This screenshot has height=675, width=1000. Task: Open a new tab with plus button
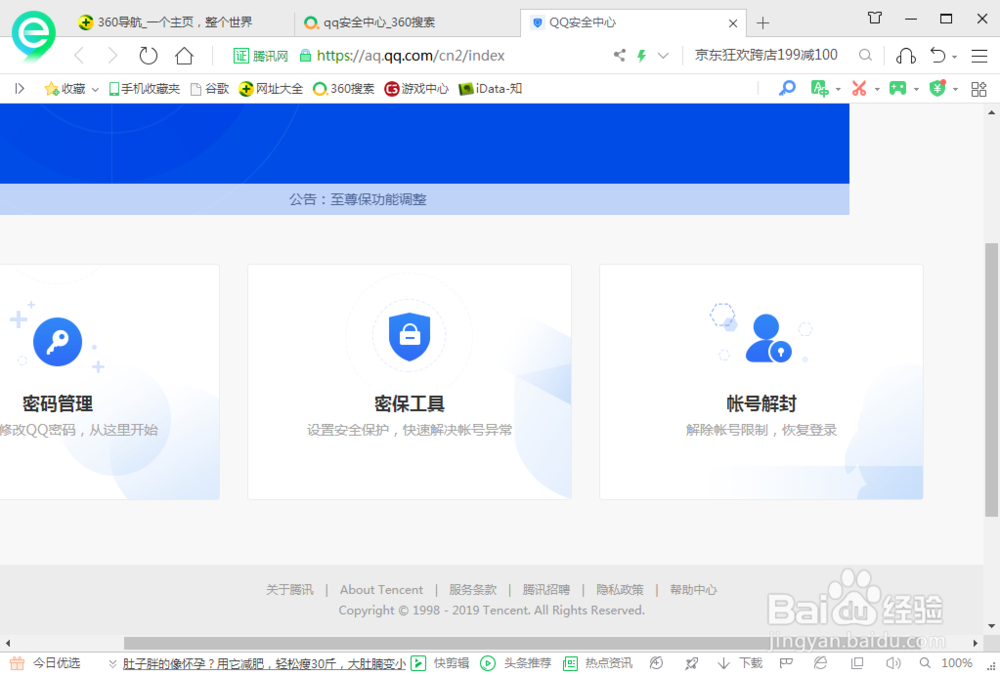coord(763,23)
